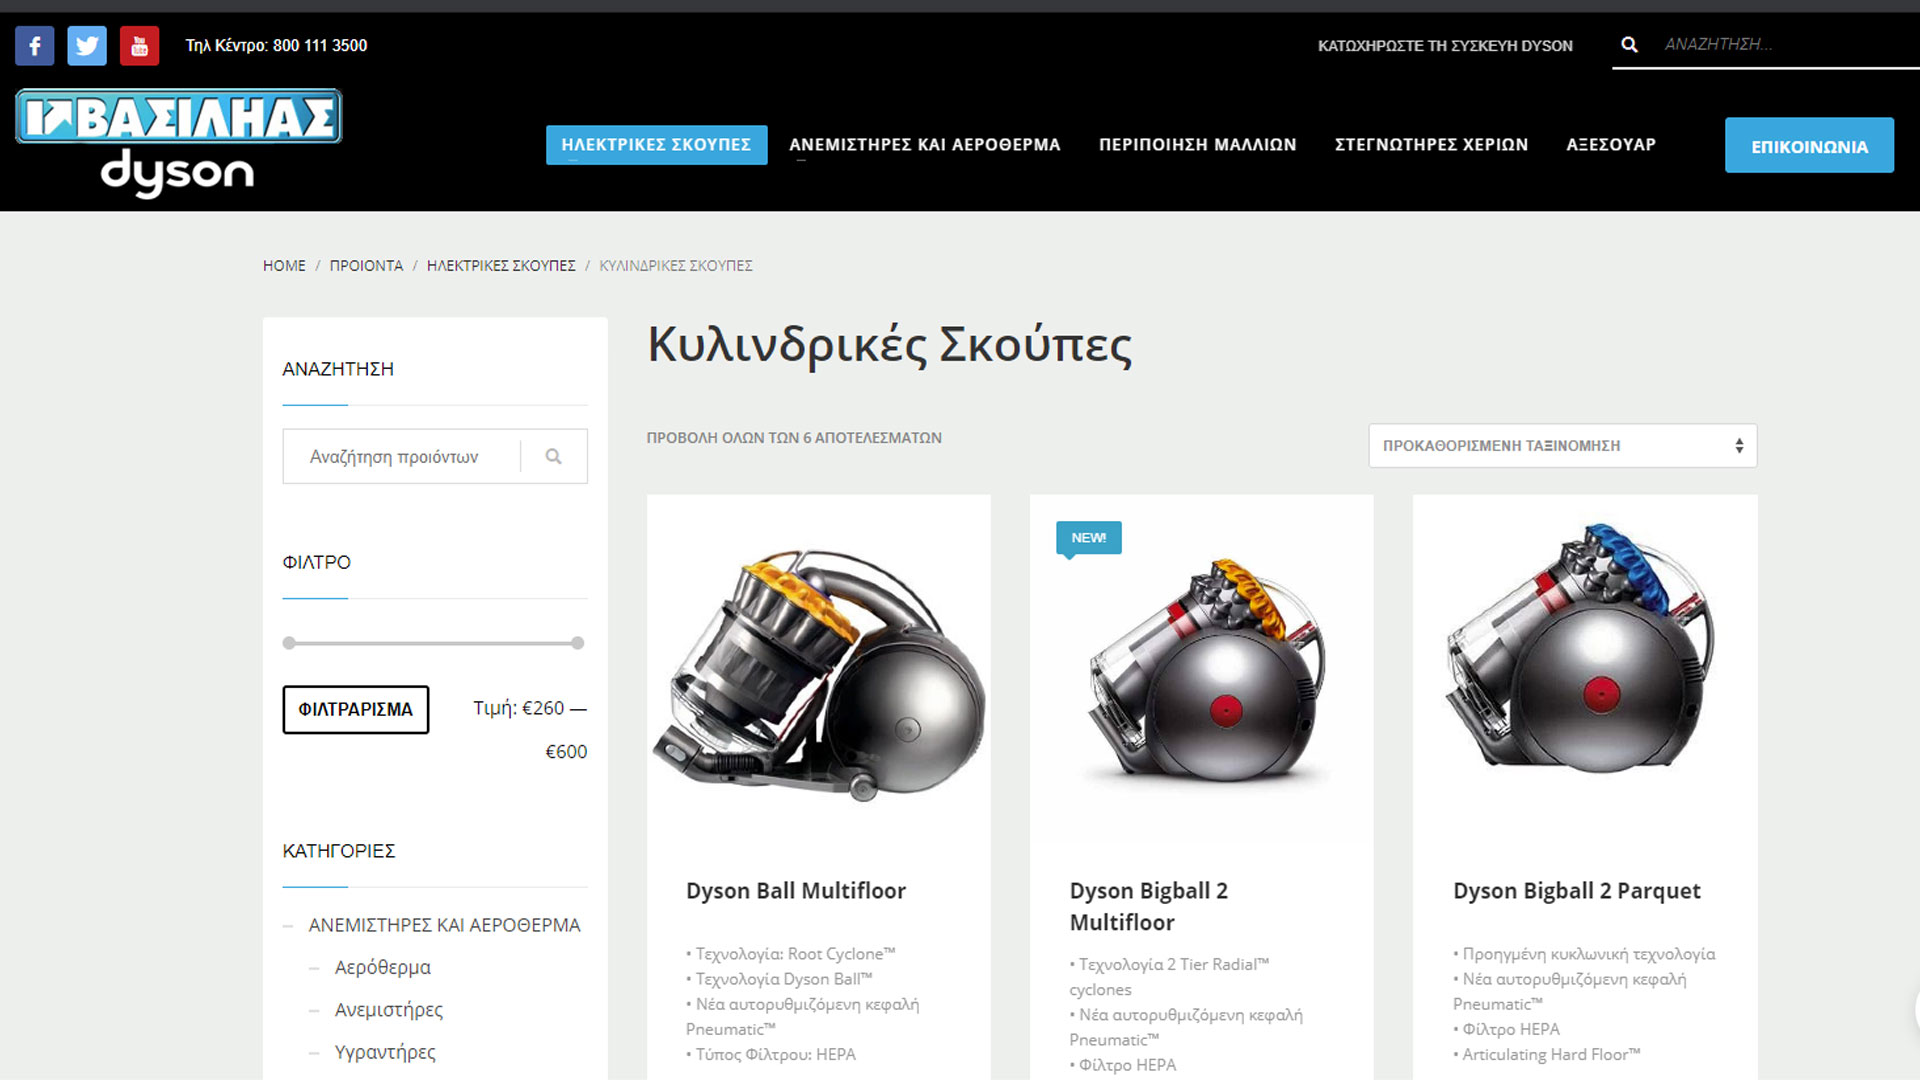Open the ΗΛΕΚΤΡΙΚΕΣ ΣΚΟΥΠΕΣ menu
The image size is (1920, 1080).
[656, 145]
